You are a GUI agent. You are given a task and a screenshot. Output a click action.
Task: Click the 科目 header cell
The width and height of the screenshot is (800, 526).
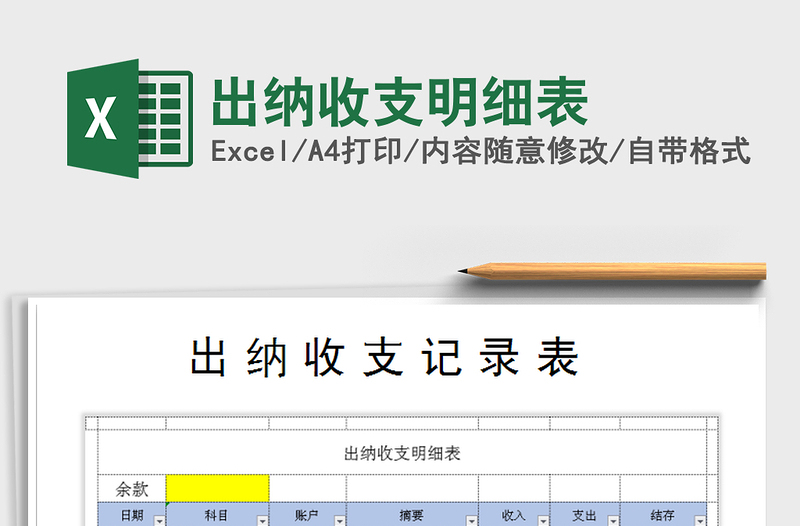218,514
